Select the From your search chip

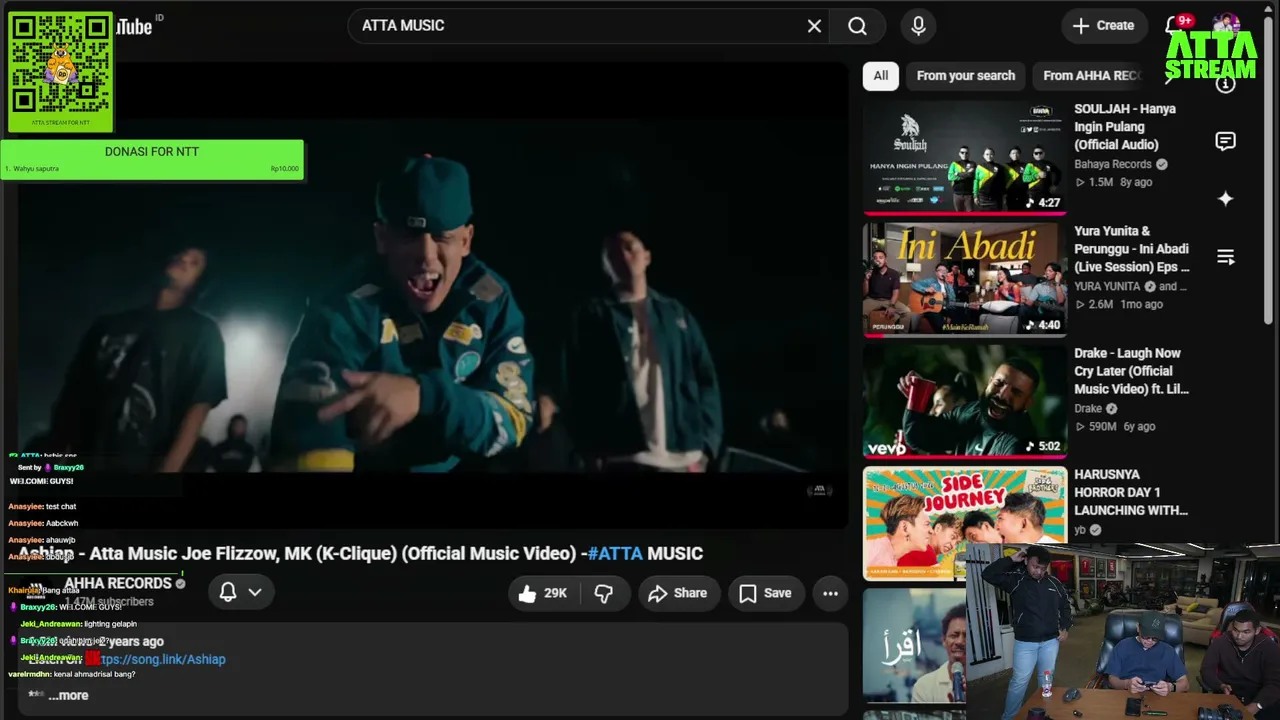[x=966, y=75]
